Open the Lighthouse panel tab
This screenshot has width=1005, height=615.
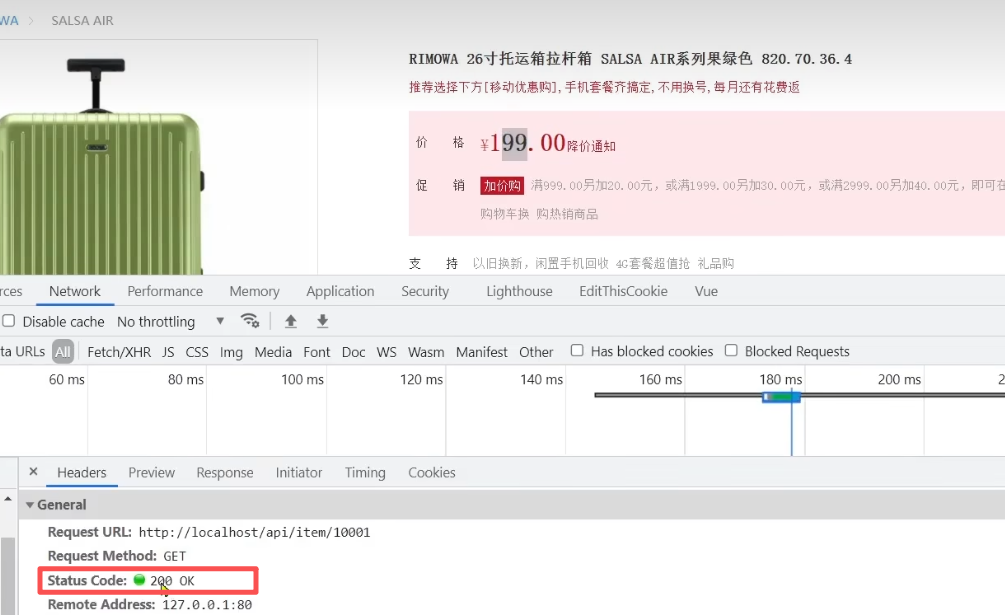519,291
